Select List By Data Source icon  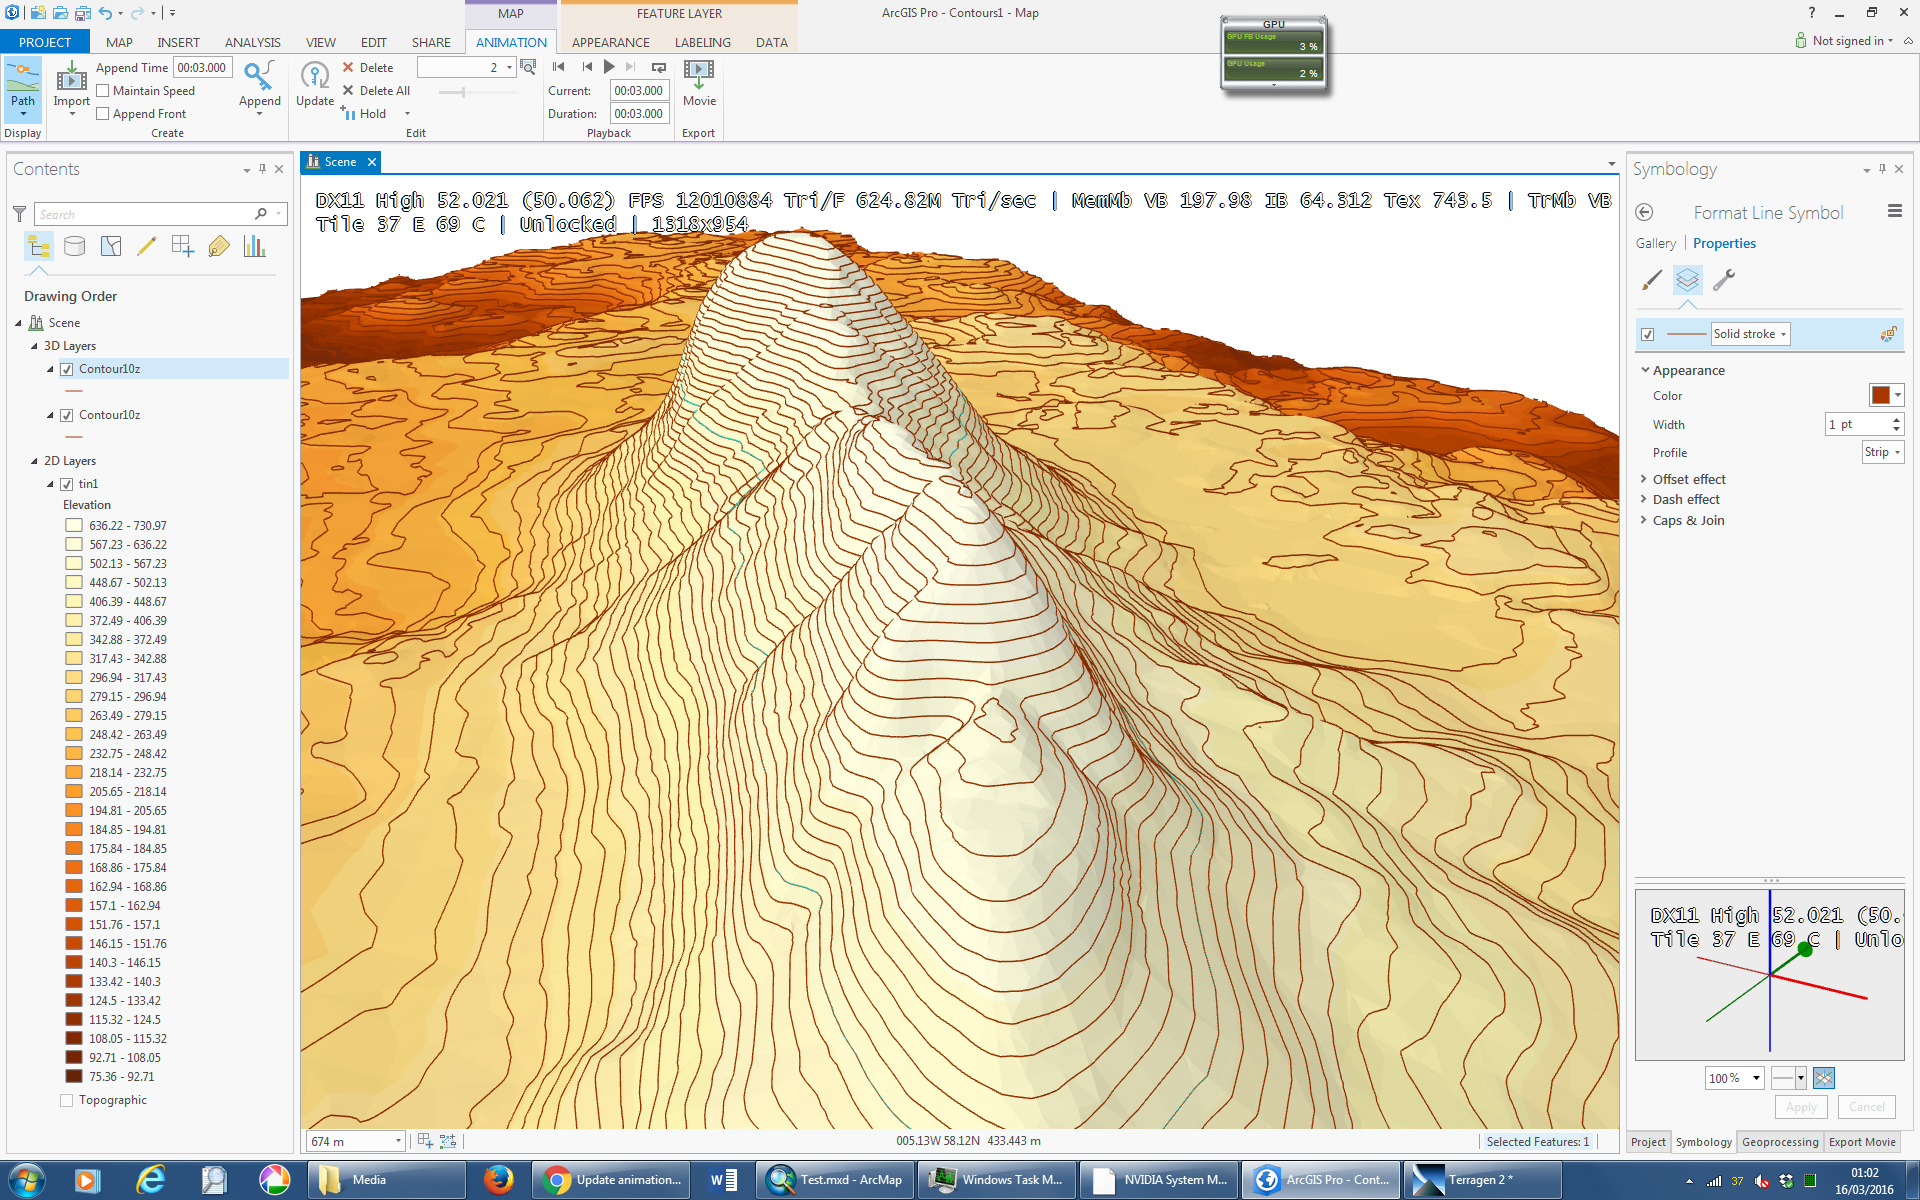pyautogui.click(x=74, y=246)
